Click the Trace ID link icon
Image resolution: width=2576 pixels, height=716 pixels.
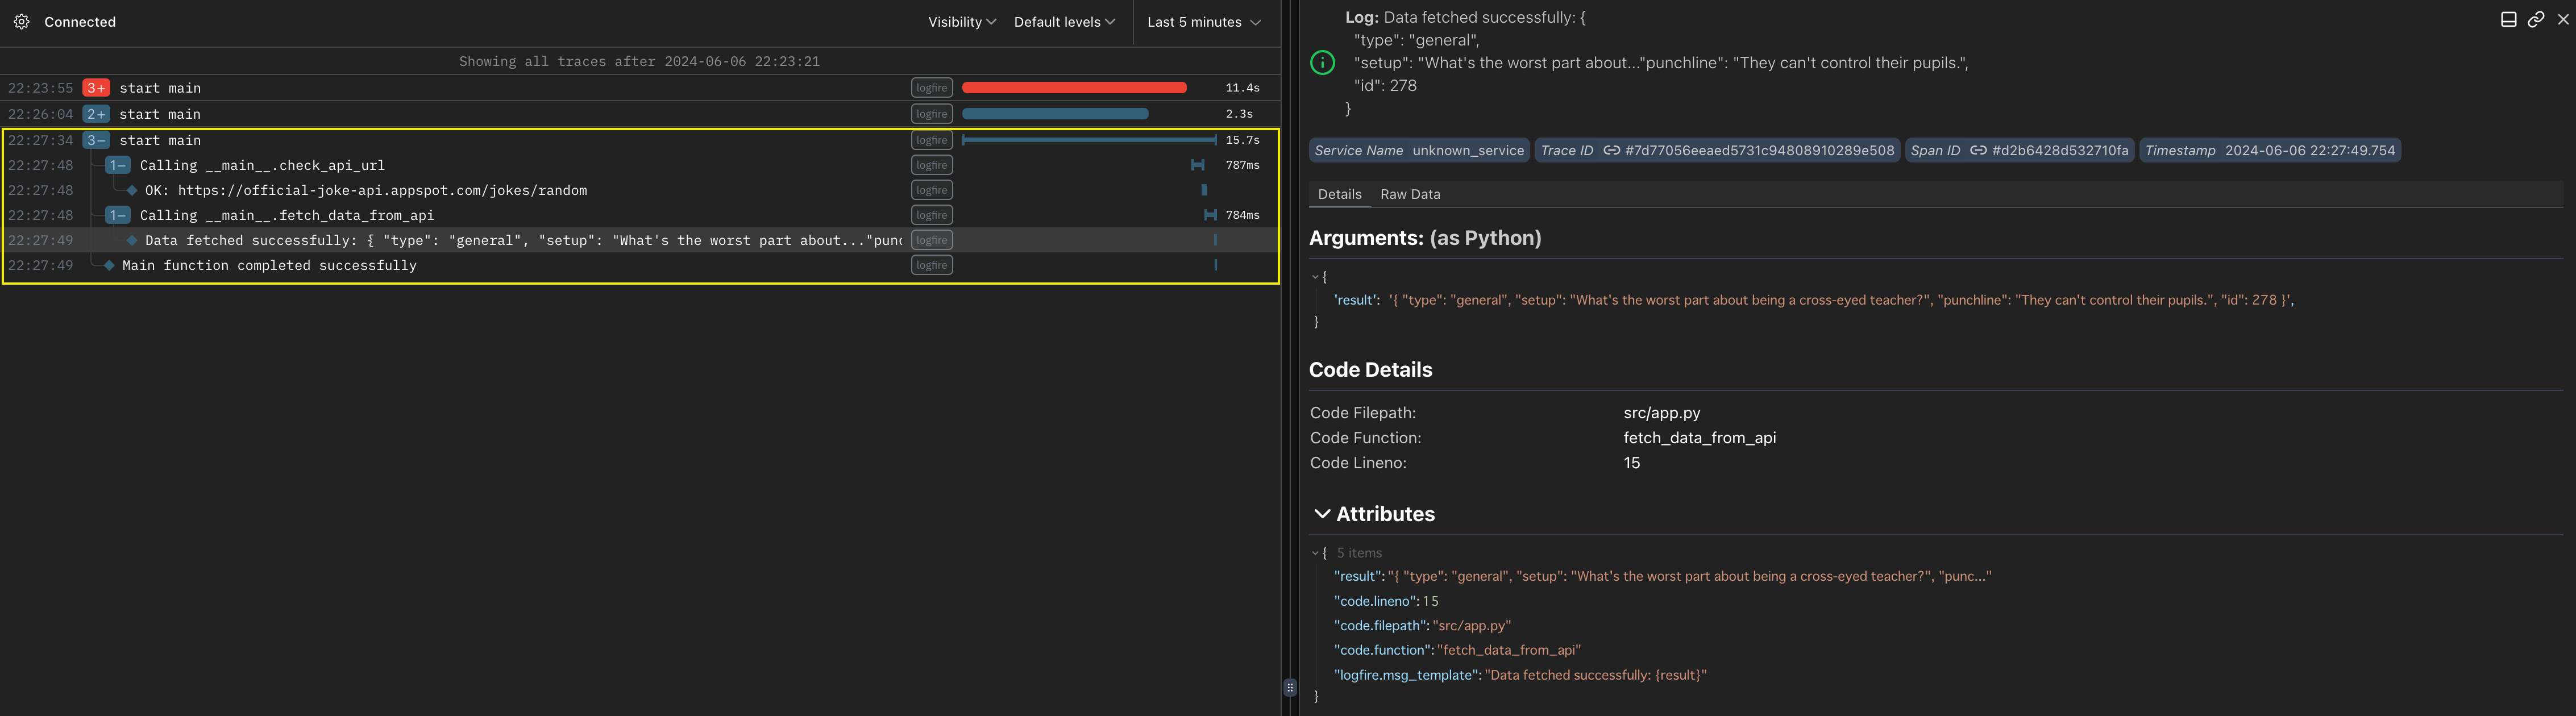click(1611, 151)
